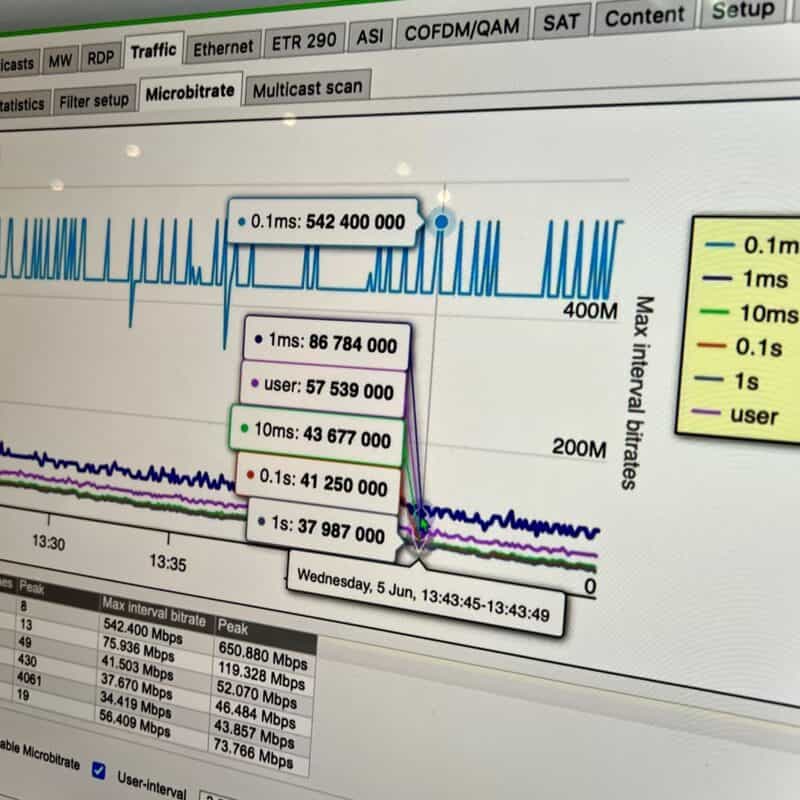Click the 56.409 Mbps table cell
The width and height of the screenshot is (800, 800).
(x=134, y=722)
